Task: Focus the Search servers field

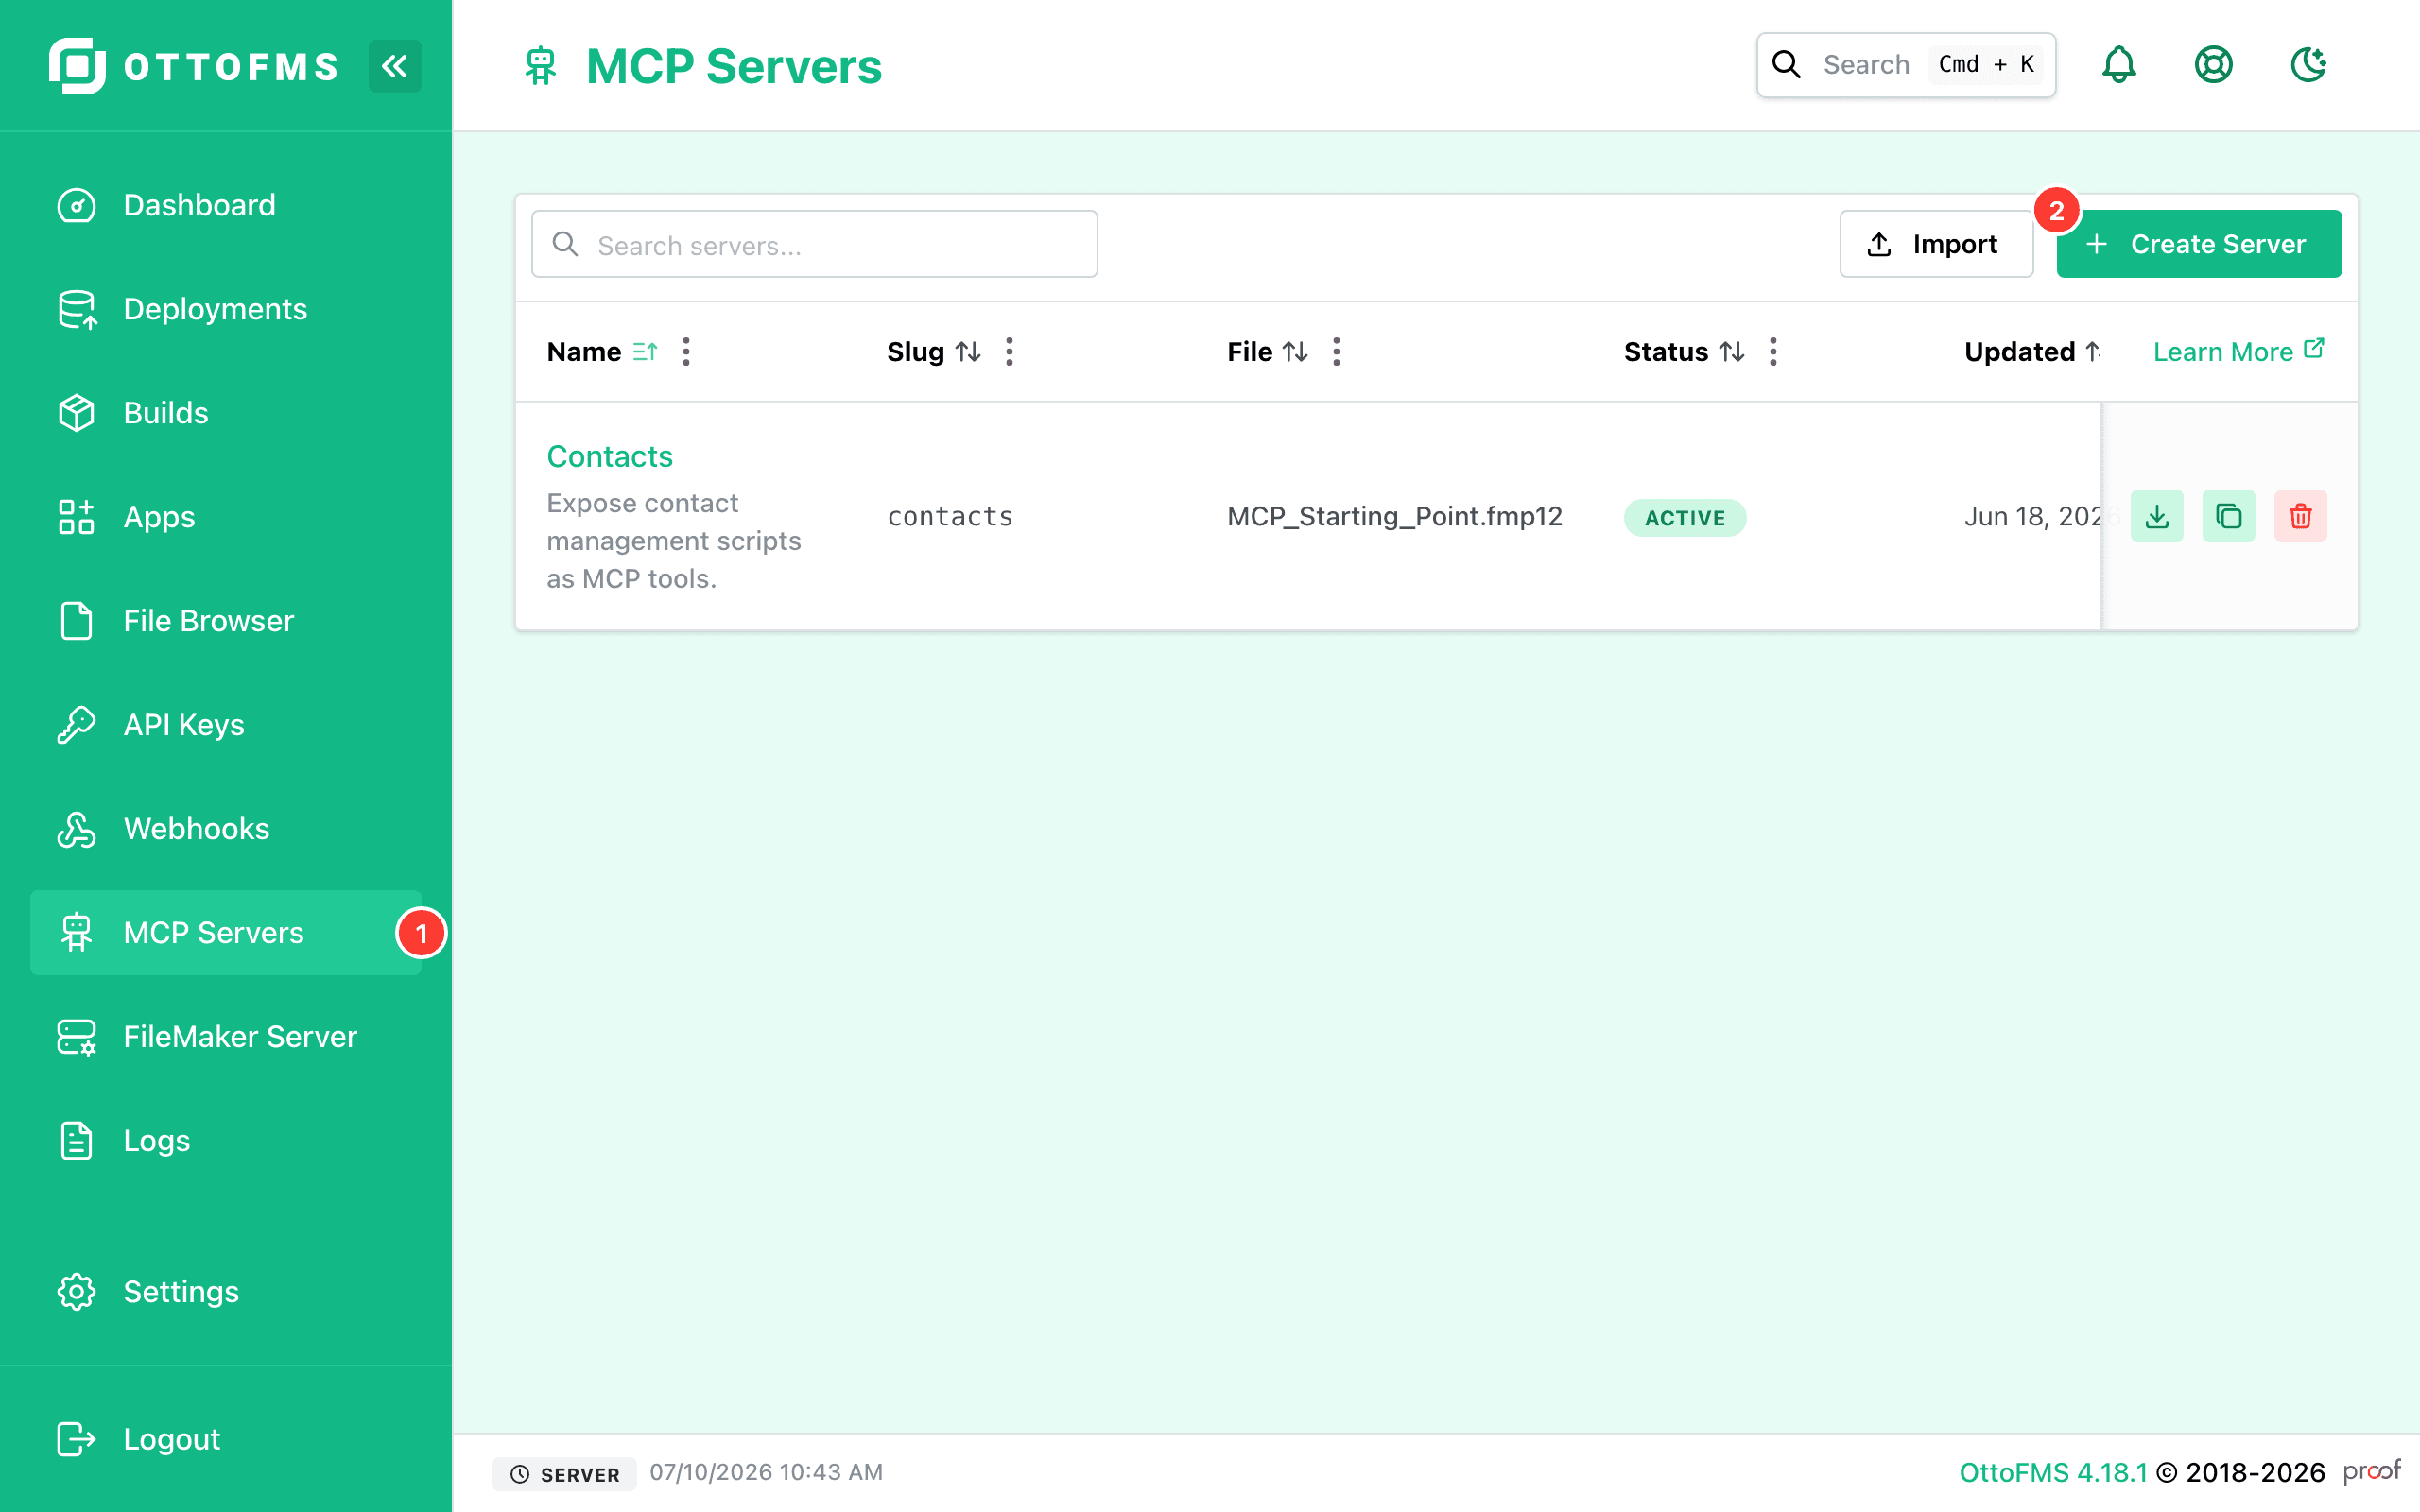Action: tap(814, 244)
